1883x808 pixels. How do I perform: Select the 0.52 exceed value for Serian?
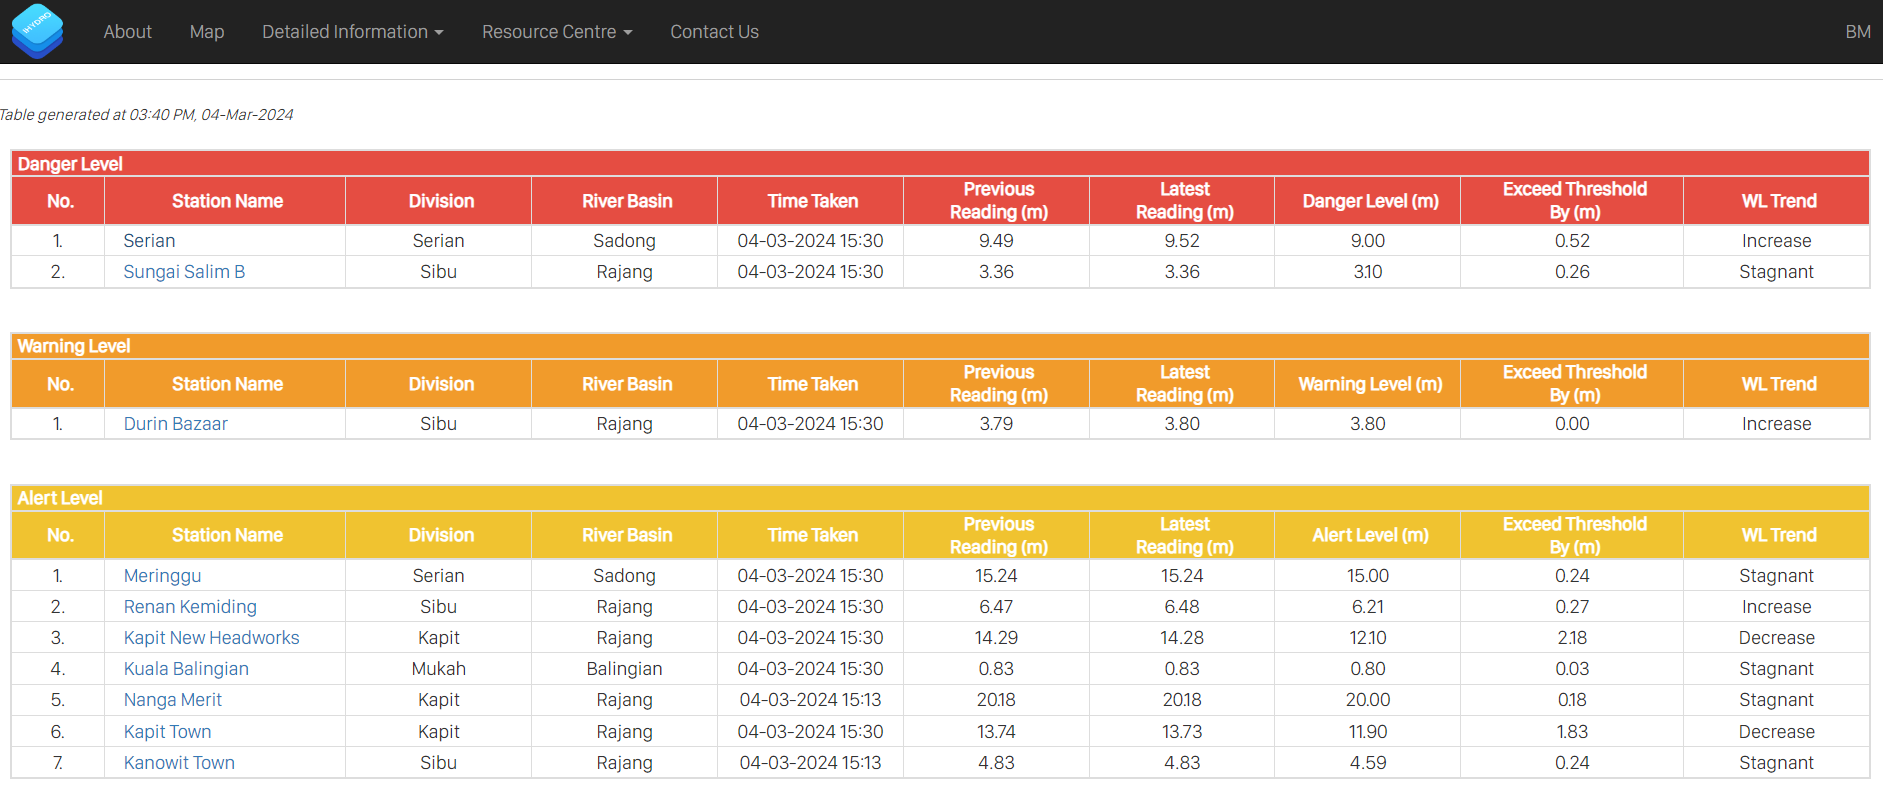1572,241
